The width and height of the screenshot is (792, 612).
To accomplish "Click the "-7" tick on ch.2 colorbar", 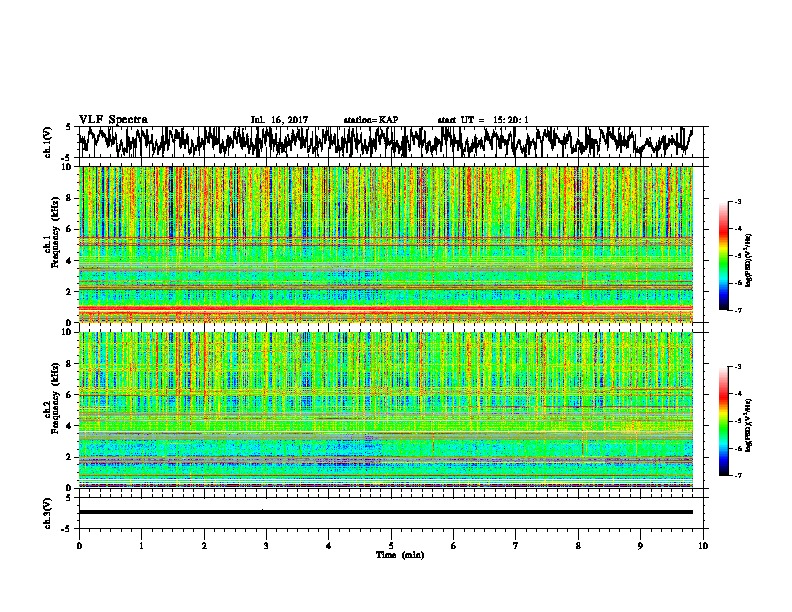I will [738, 476].
